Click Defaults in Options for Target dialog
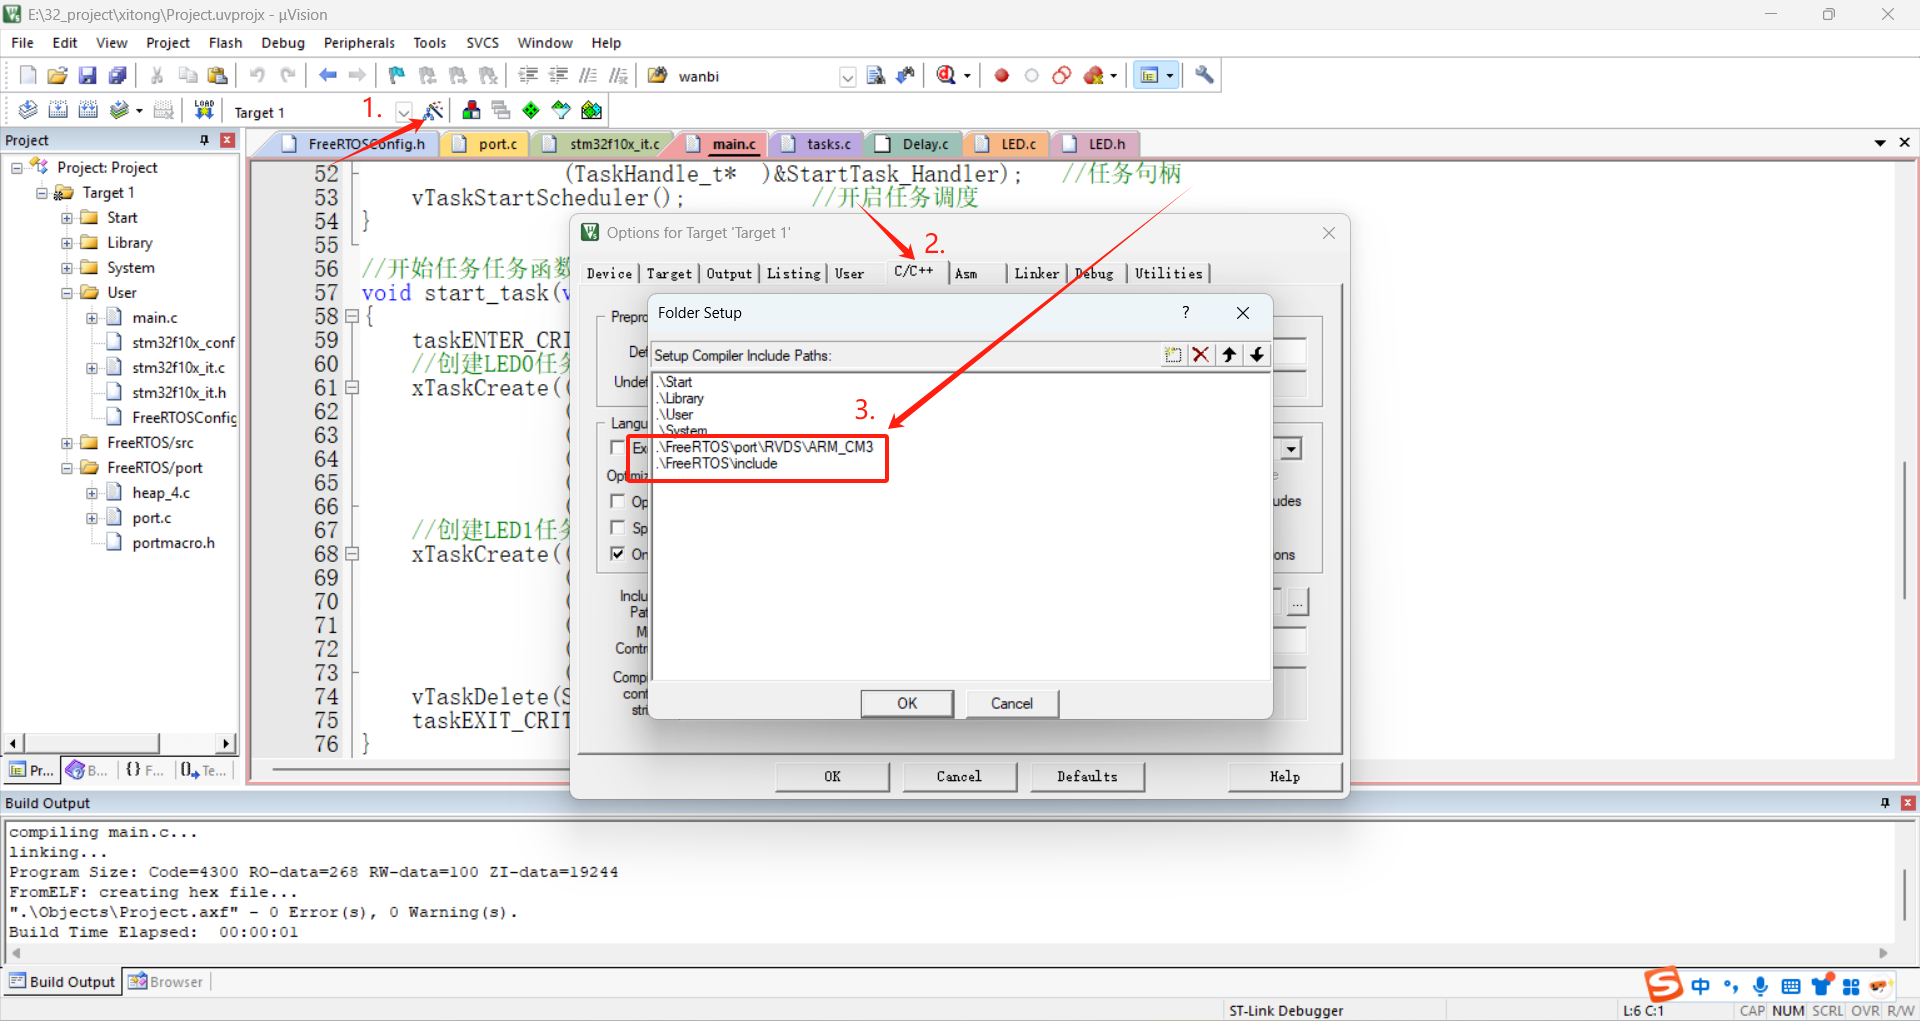The width and height of the screenshot is (1920, 1021). pyautogui.click(x=1087, y=776)
